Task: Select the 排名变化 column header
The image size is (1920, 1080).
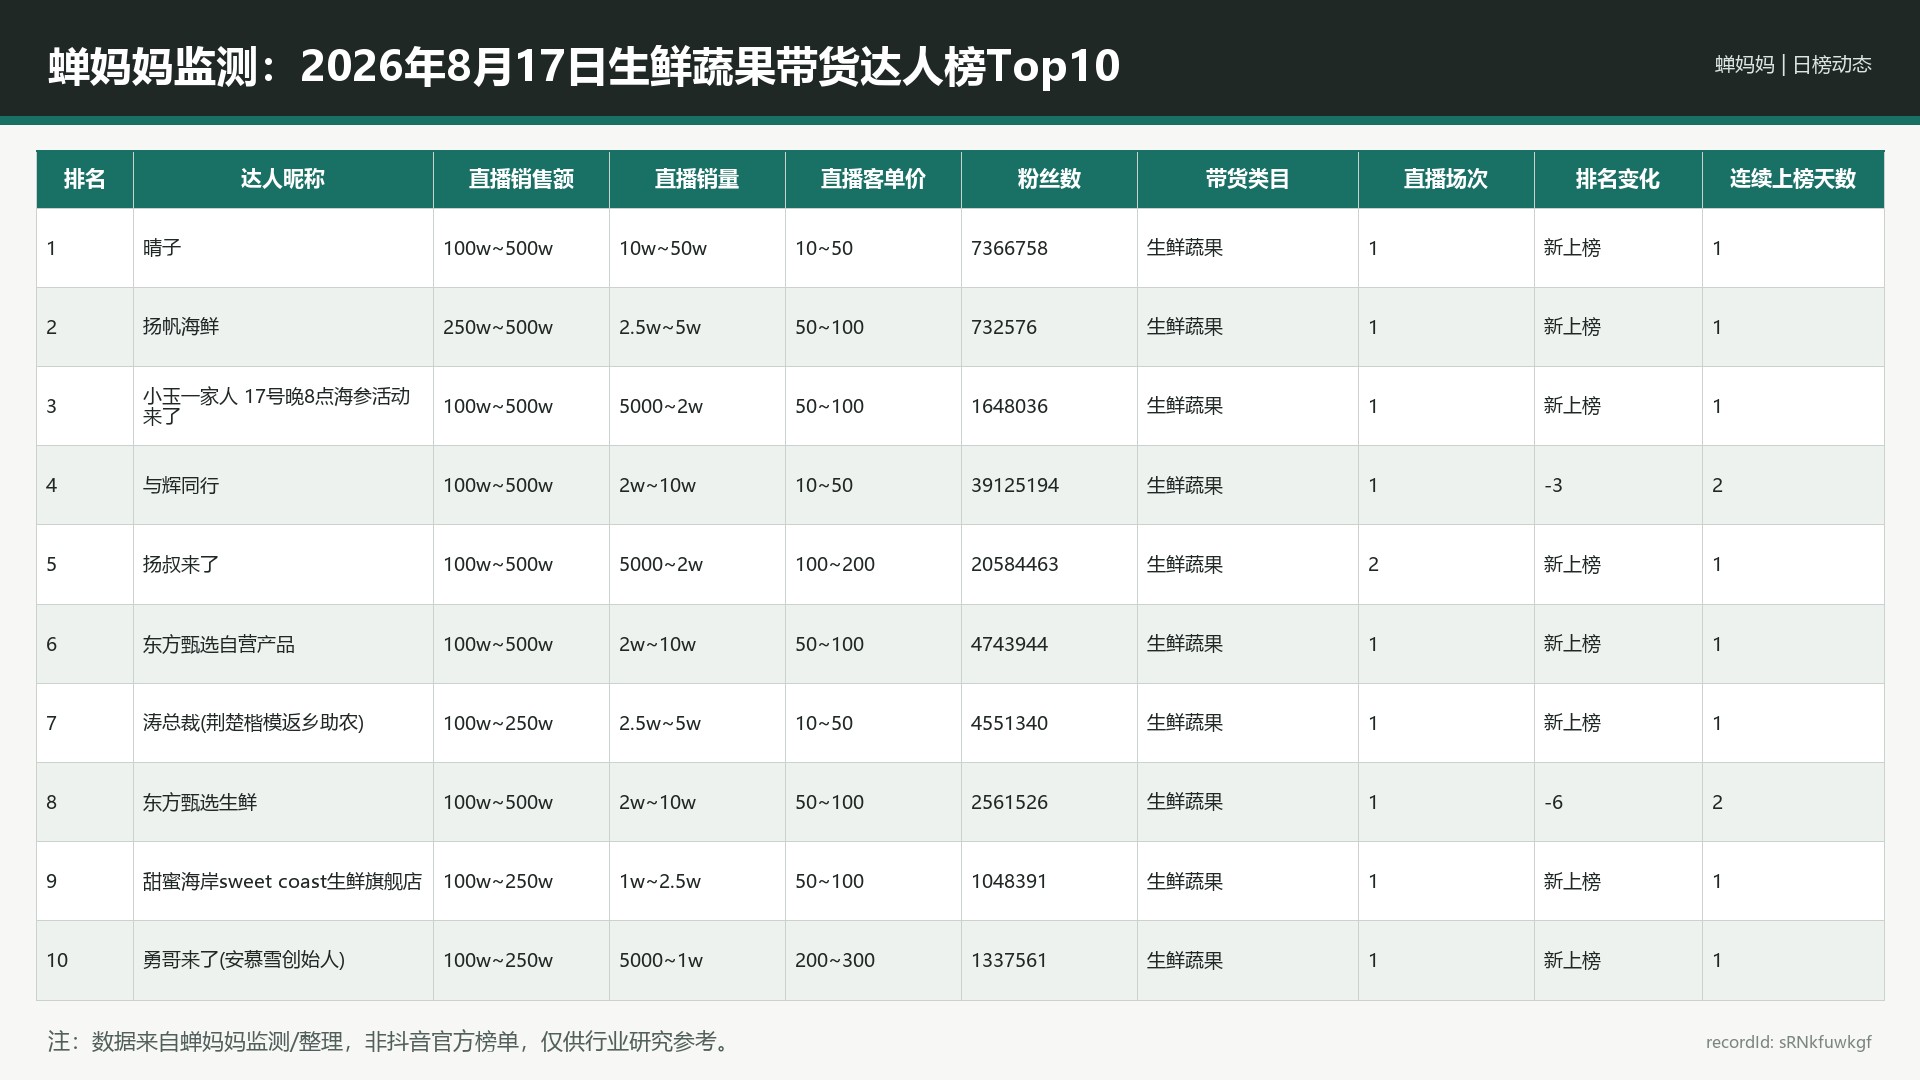Action: pyautogui.click(x=1618, y=179)
